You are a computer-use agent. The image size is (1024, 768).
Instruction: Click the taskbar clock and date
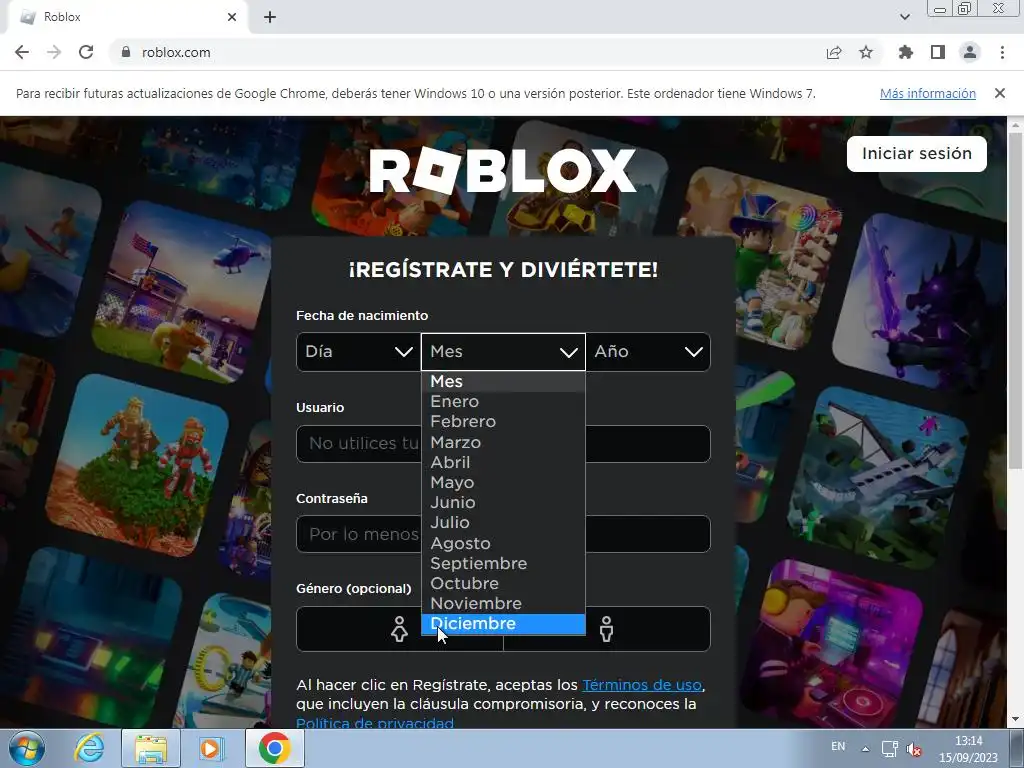pyautogui.click(x=968, y=749)
